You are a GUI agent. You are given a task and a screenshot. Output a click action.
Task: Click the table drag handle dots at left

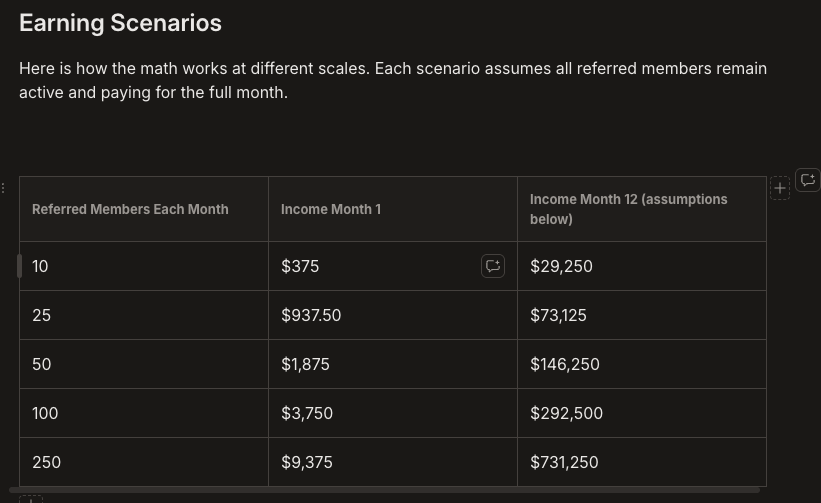[3, 188]
